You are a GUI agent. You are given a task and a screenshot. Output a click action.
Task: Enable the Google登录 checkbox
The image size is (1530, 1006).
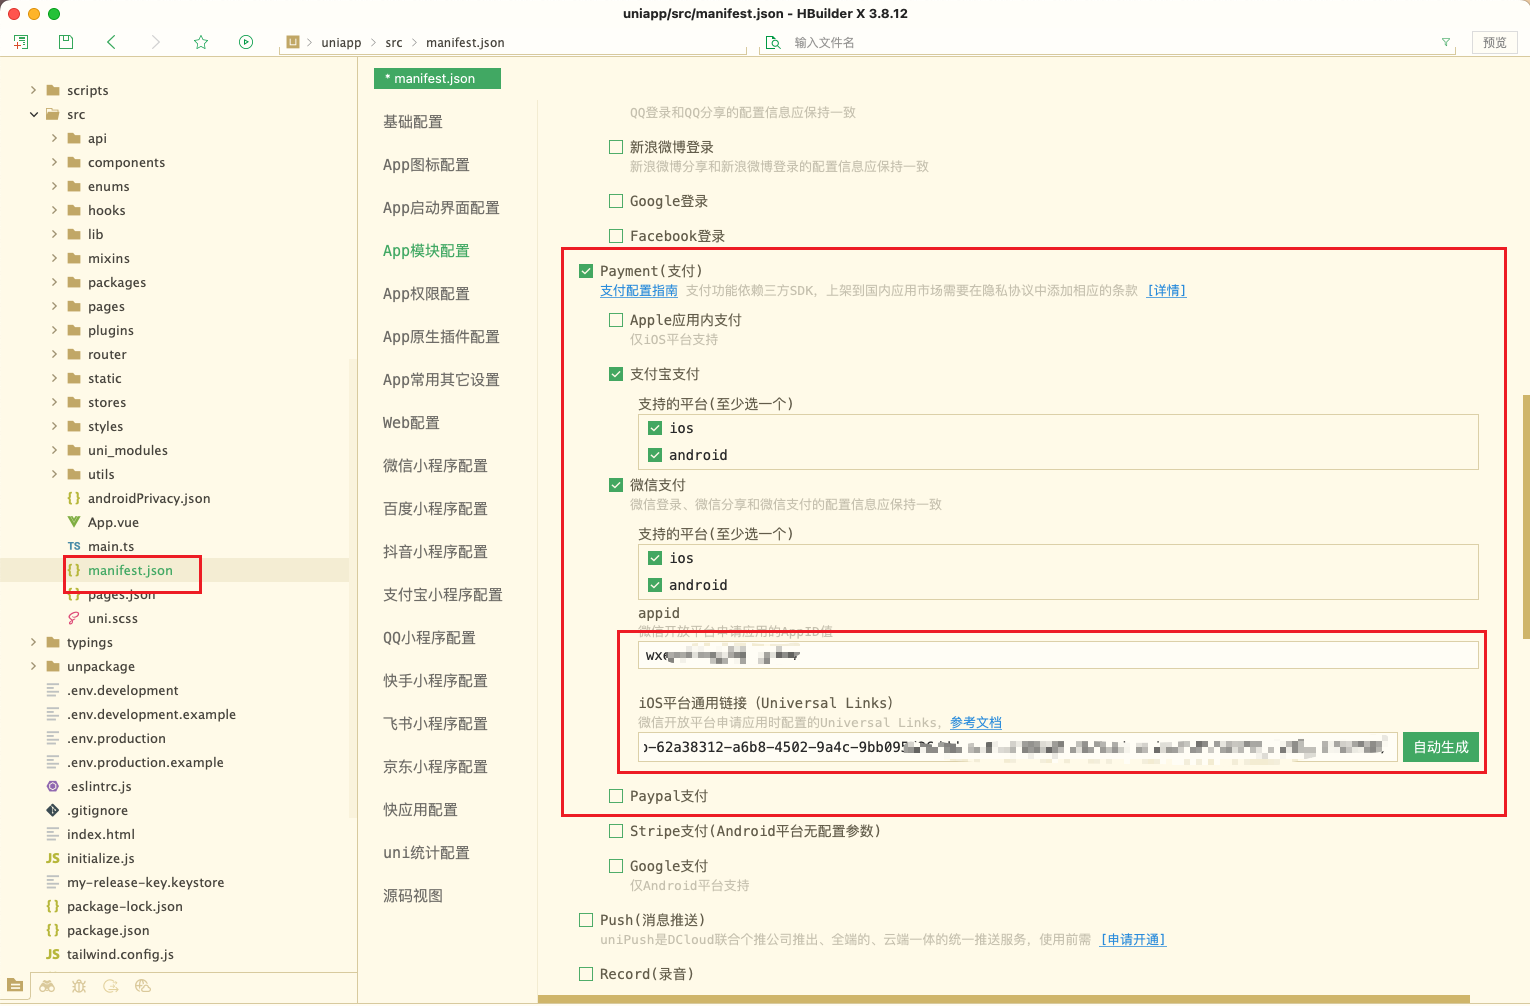[616, 201]
